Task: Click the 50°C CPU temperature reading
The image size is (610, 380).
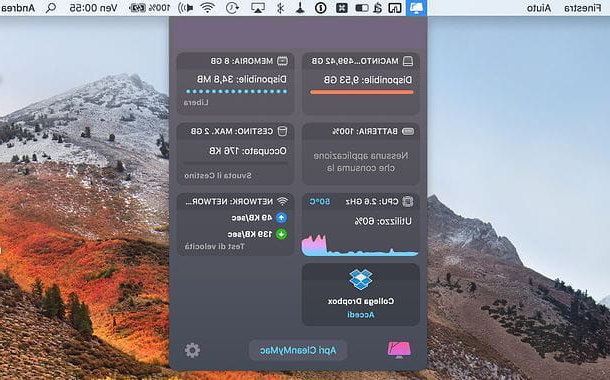Action: point(320,201)
